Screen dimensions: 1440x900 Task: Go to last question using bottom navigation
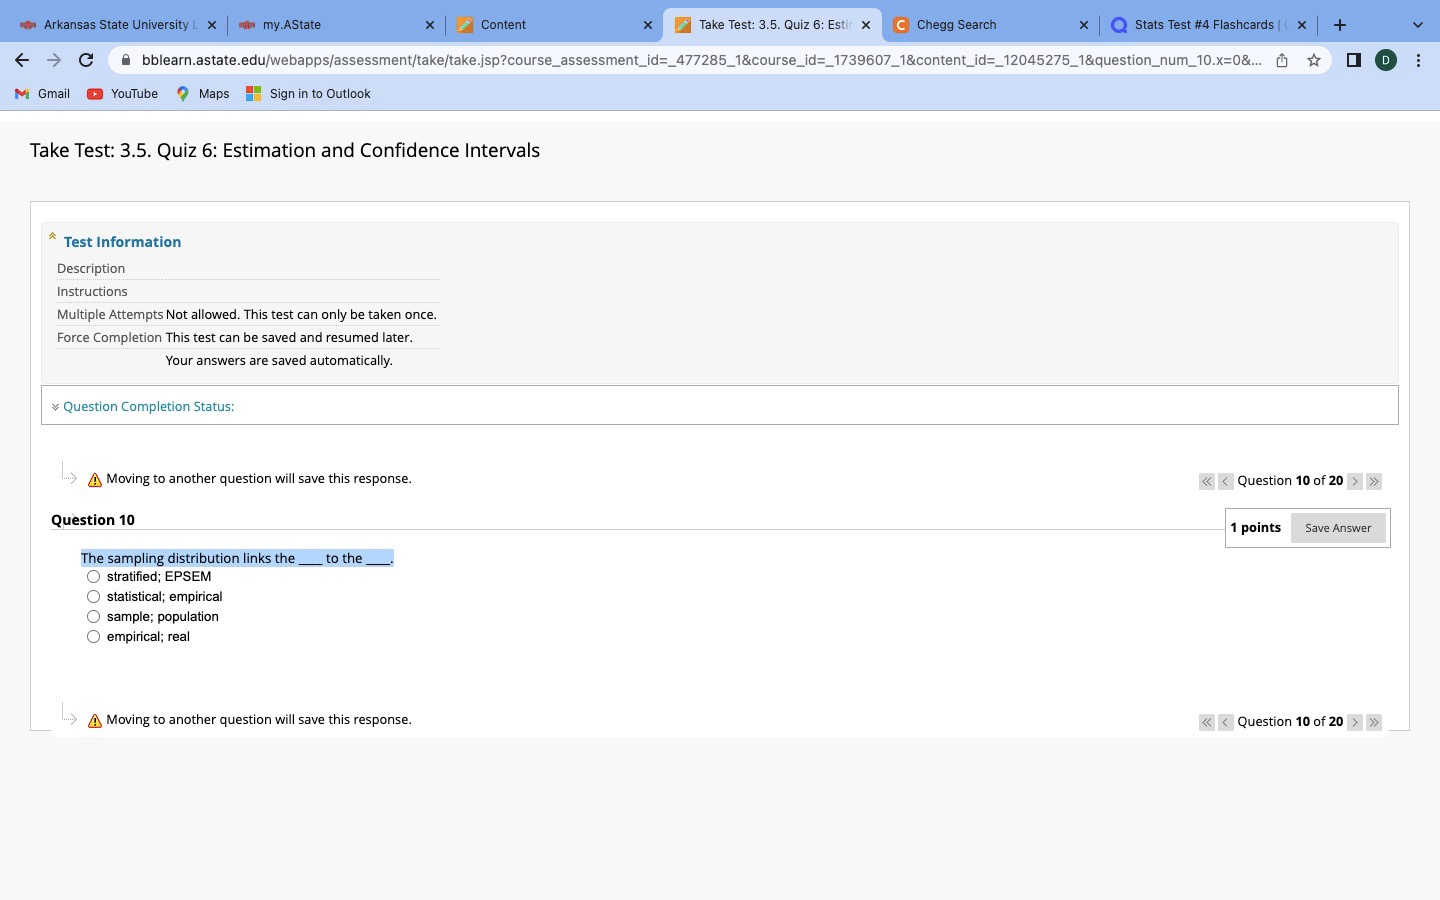coord(1374,722)
